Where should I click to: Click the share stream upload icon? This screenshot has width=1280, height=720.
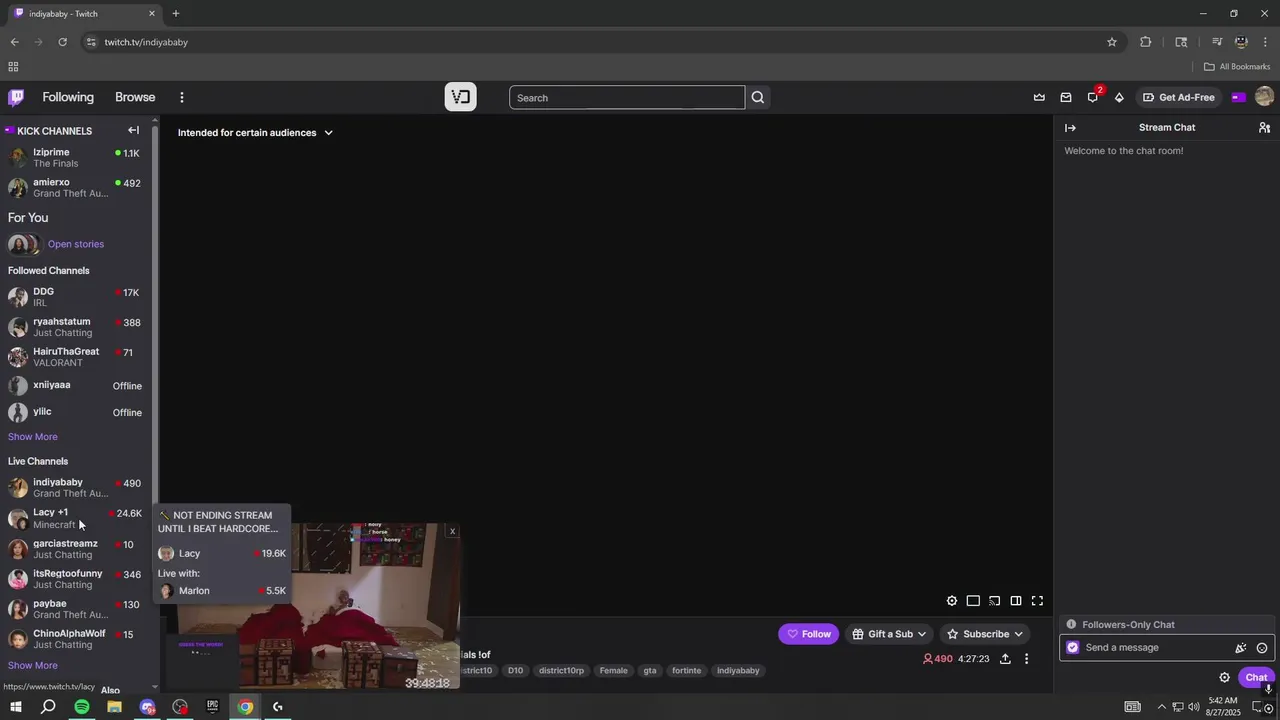(x=1005, y=659)
